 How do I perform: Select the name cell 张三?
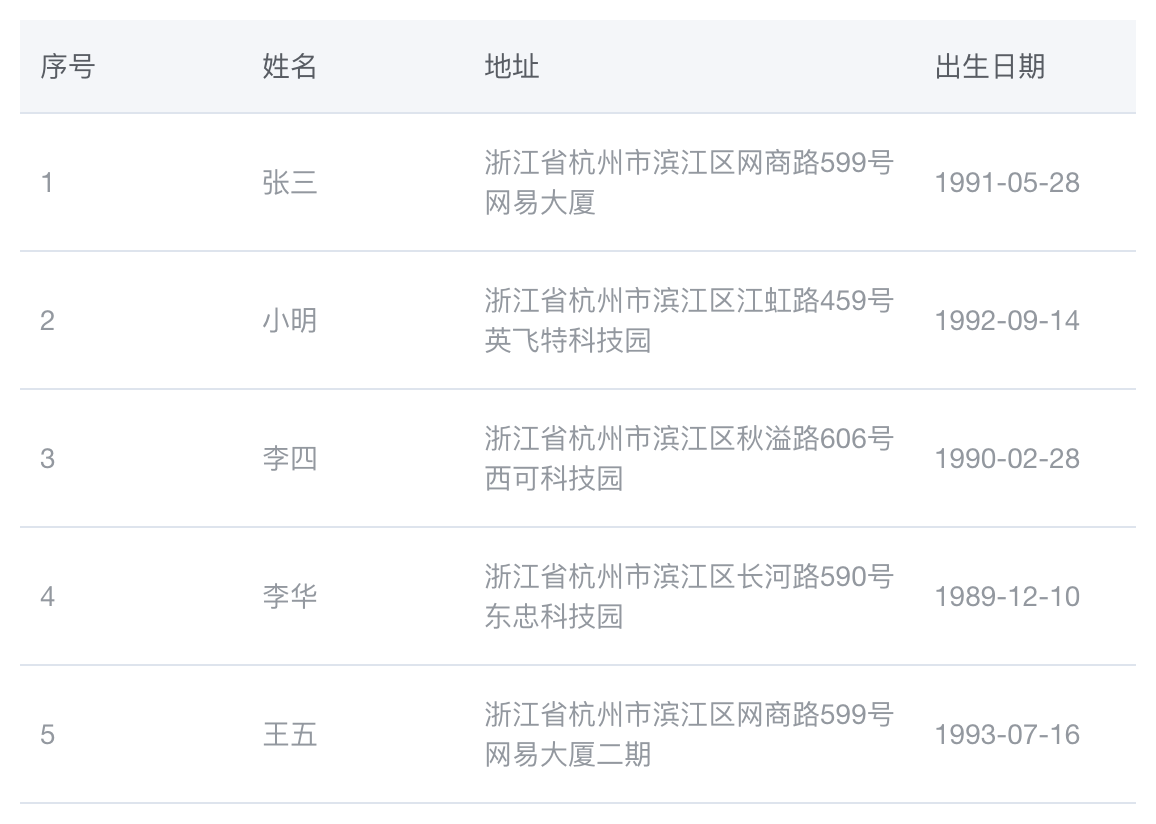coord(290,183)
